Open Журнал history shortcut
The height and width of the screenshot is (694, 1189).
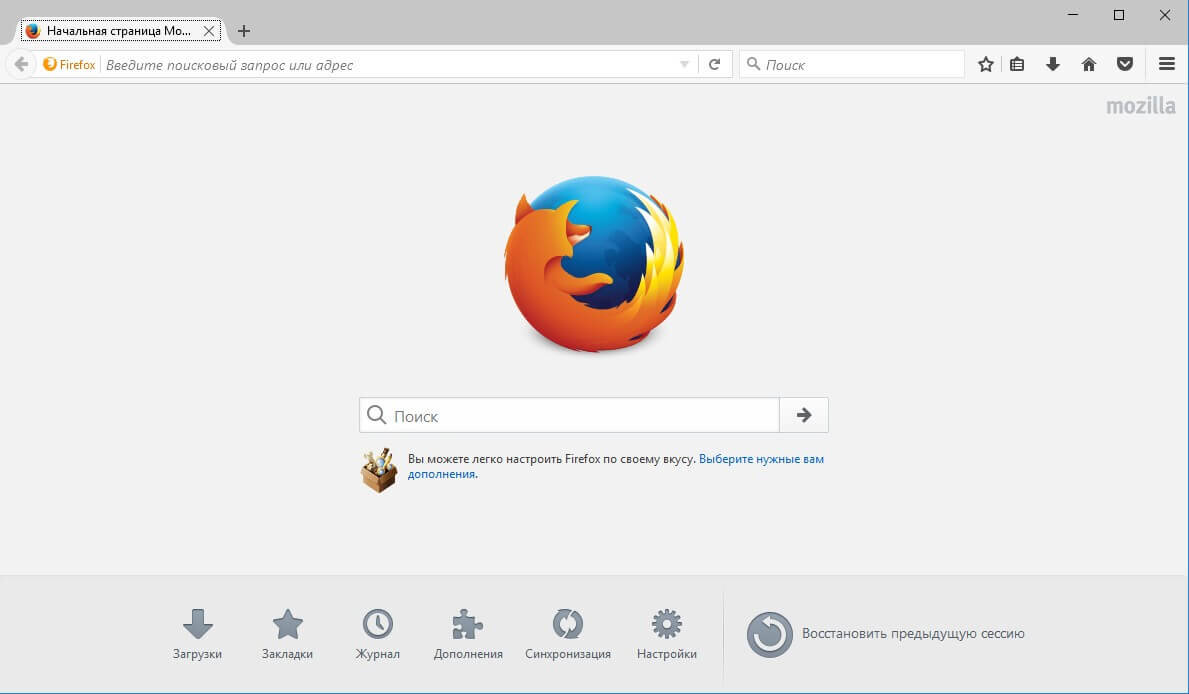click(x=378, y=634)
